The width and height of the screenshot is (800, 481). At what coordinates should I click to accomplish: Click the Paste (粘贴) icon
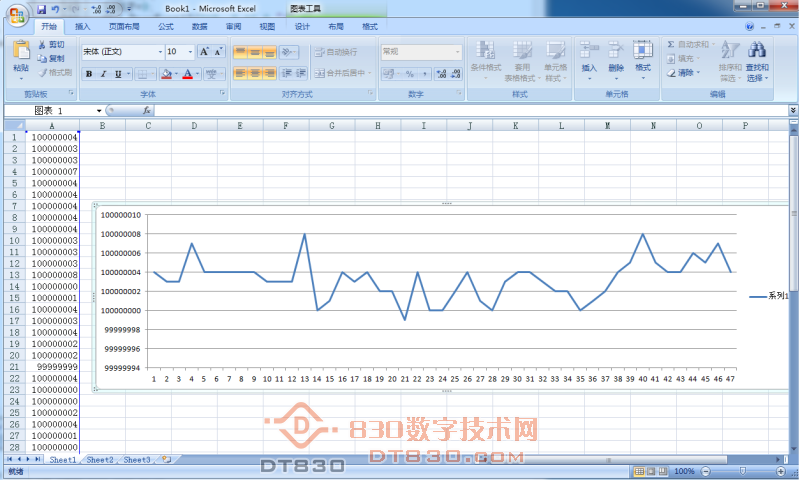(21, 50)
